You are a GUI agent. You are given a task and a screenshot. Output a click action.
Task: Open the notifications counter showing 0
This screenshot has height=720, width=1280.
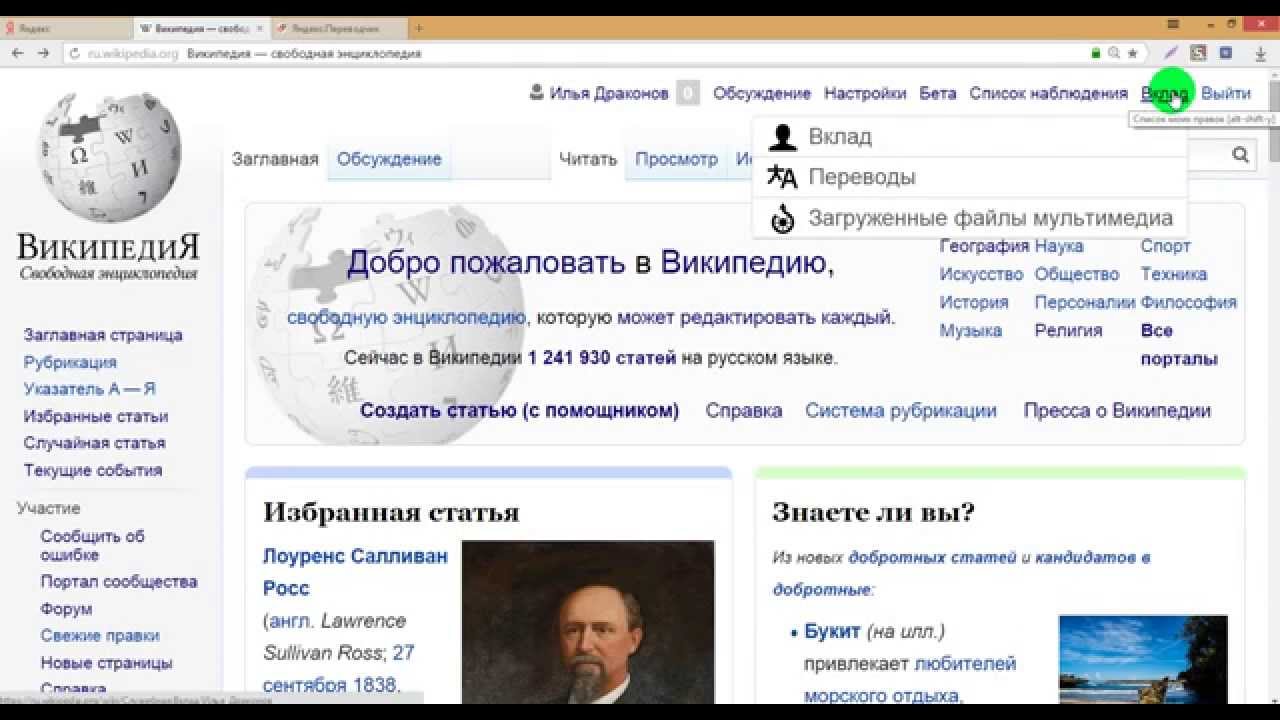coord(687,93)
